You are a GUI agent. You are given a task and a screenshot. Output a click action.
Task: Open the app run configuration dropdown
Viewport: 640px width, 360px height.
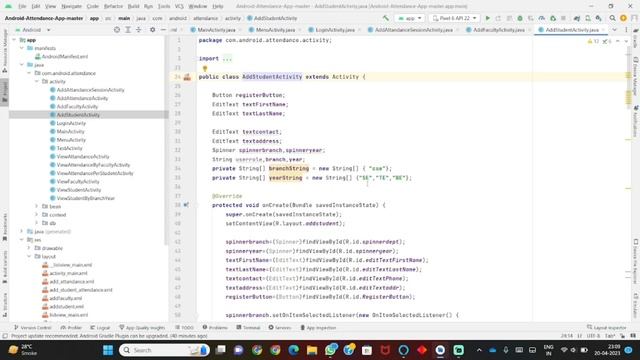click(409, 18)
